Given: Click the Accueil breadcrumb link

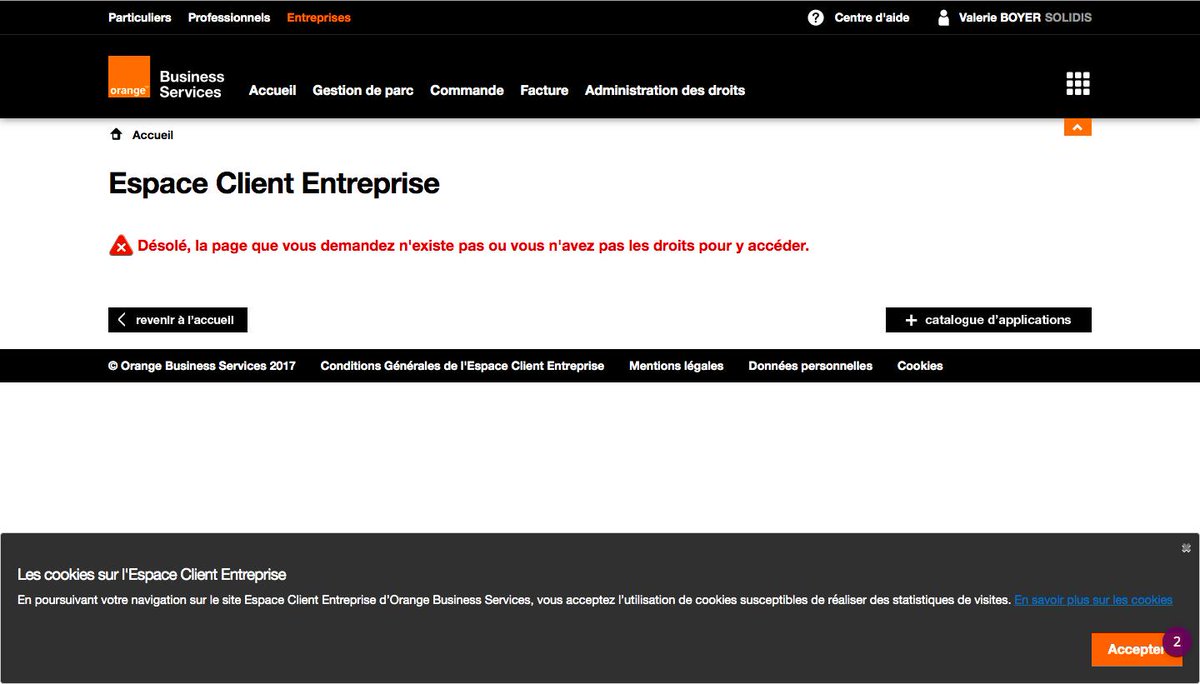Looking at the screenshot, I should click(x=153, y=135).
